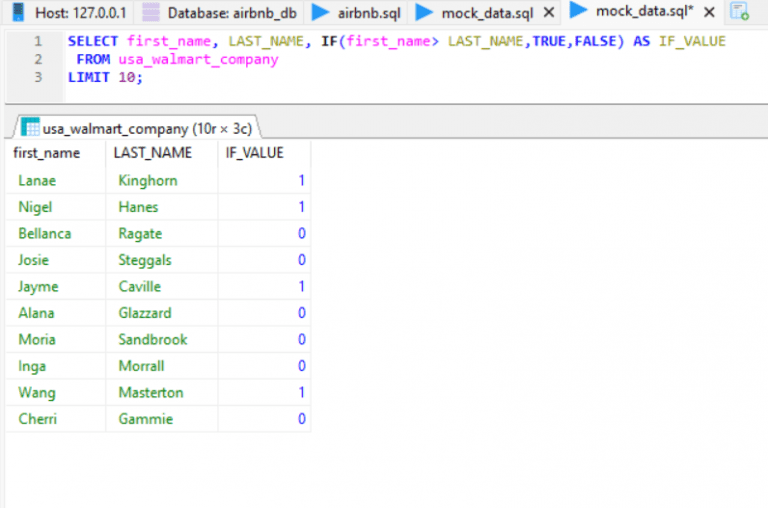Click the usa_walmart_company table name in query
Image resolution: width=768 pixels, height=508 pixels.
click(198, 59)
